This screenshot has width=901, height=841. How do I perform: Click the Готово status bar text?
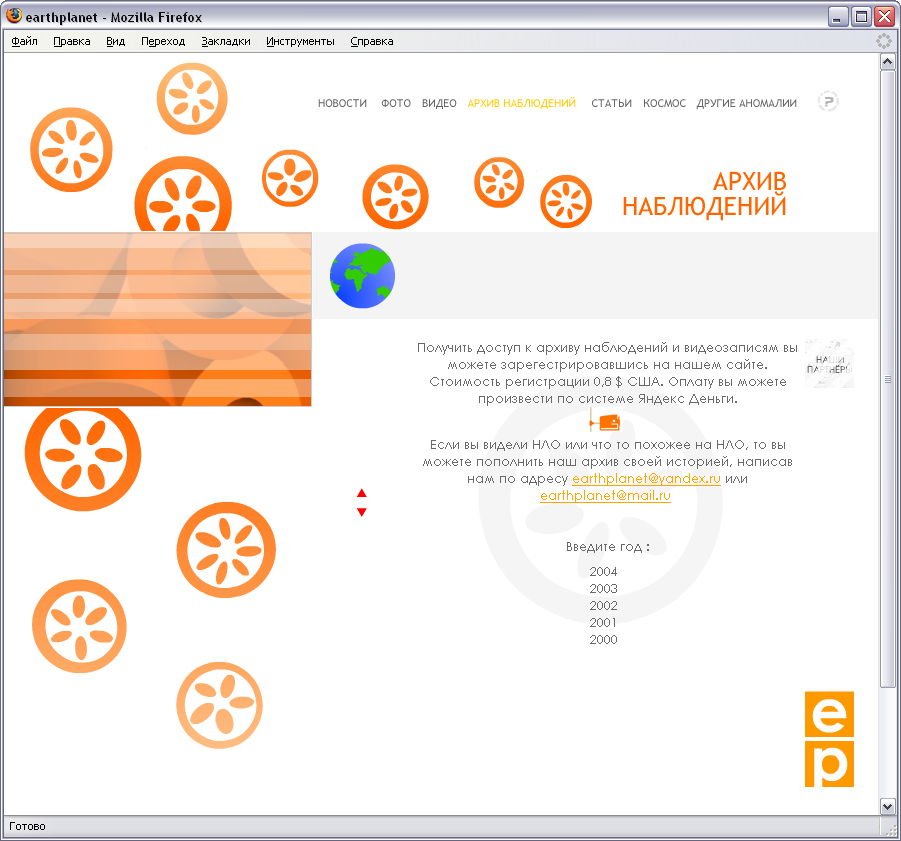click(27, 826)
